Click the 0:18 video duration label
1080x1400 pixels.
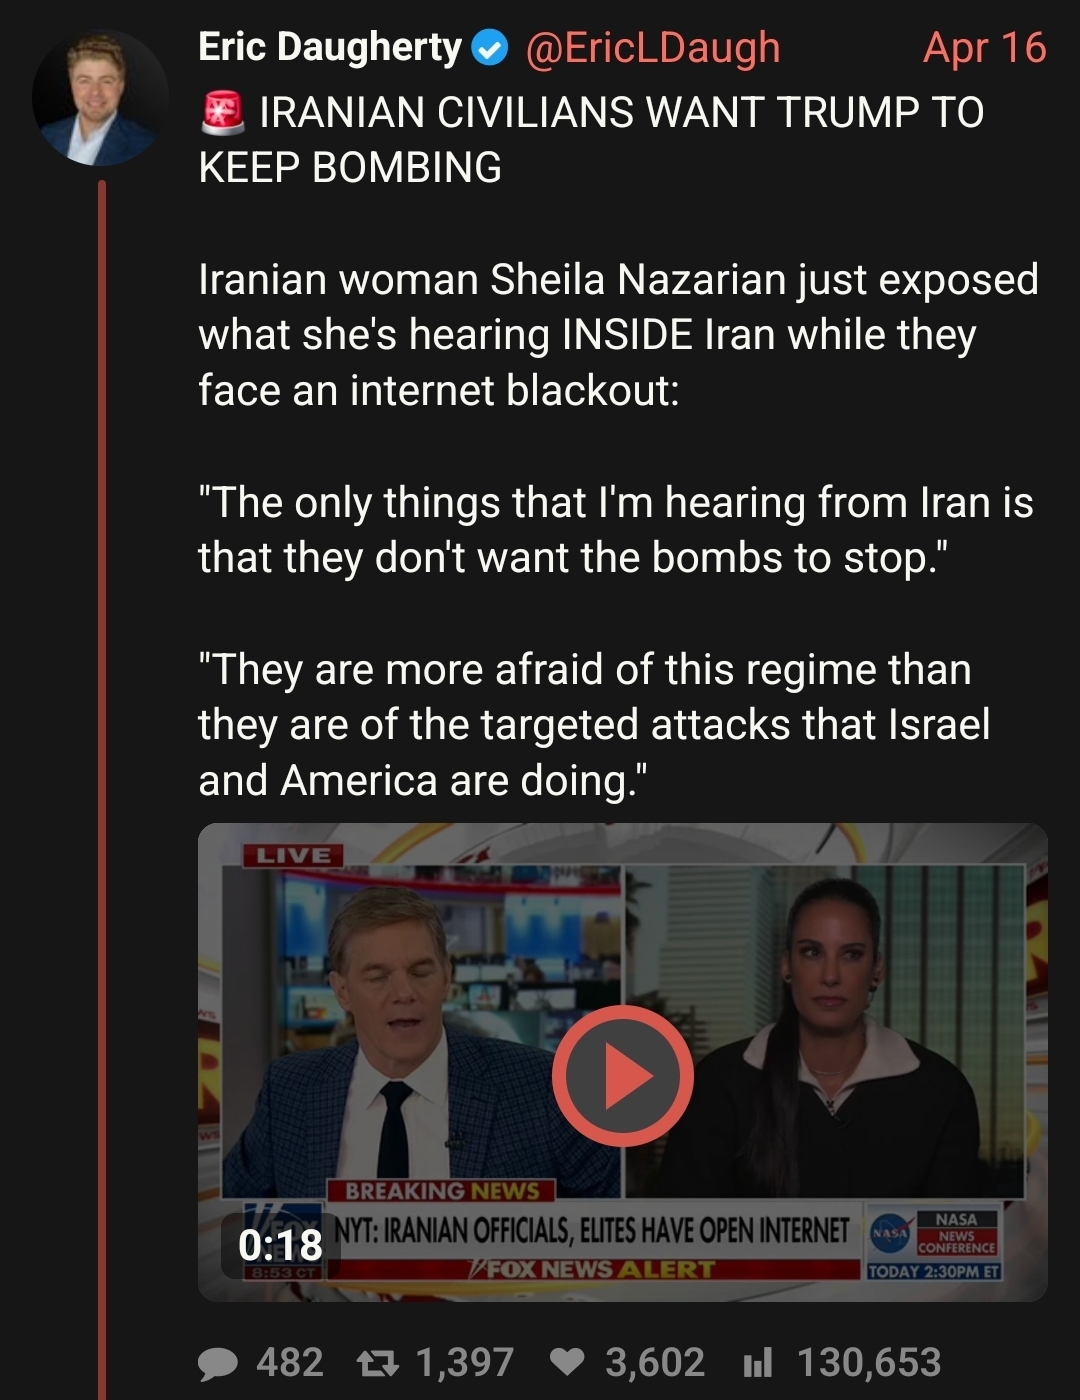280,1246
